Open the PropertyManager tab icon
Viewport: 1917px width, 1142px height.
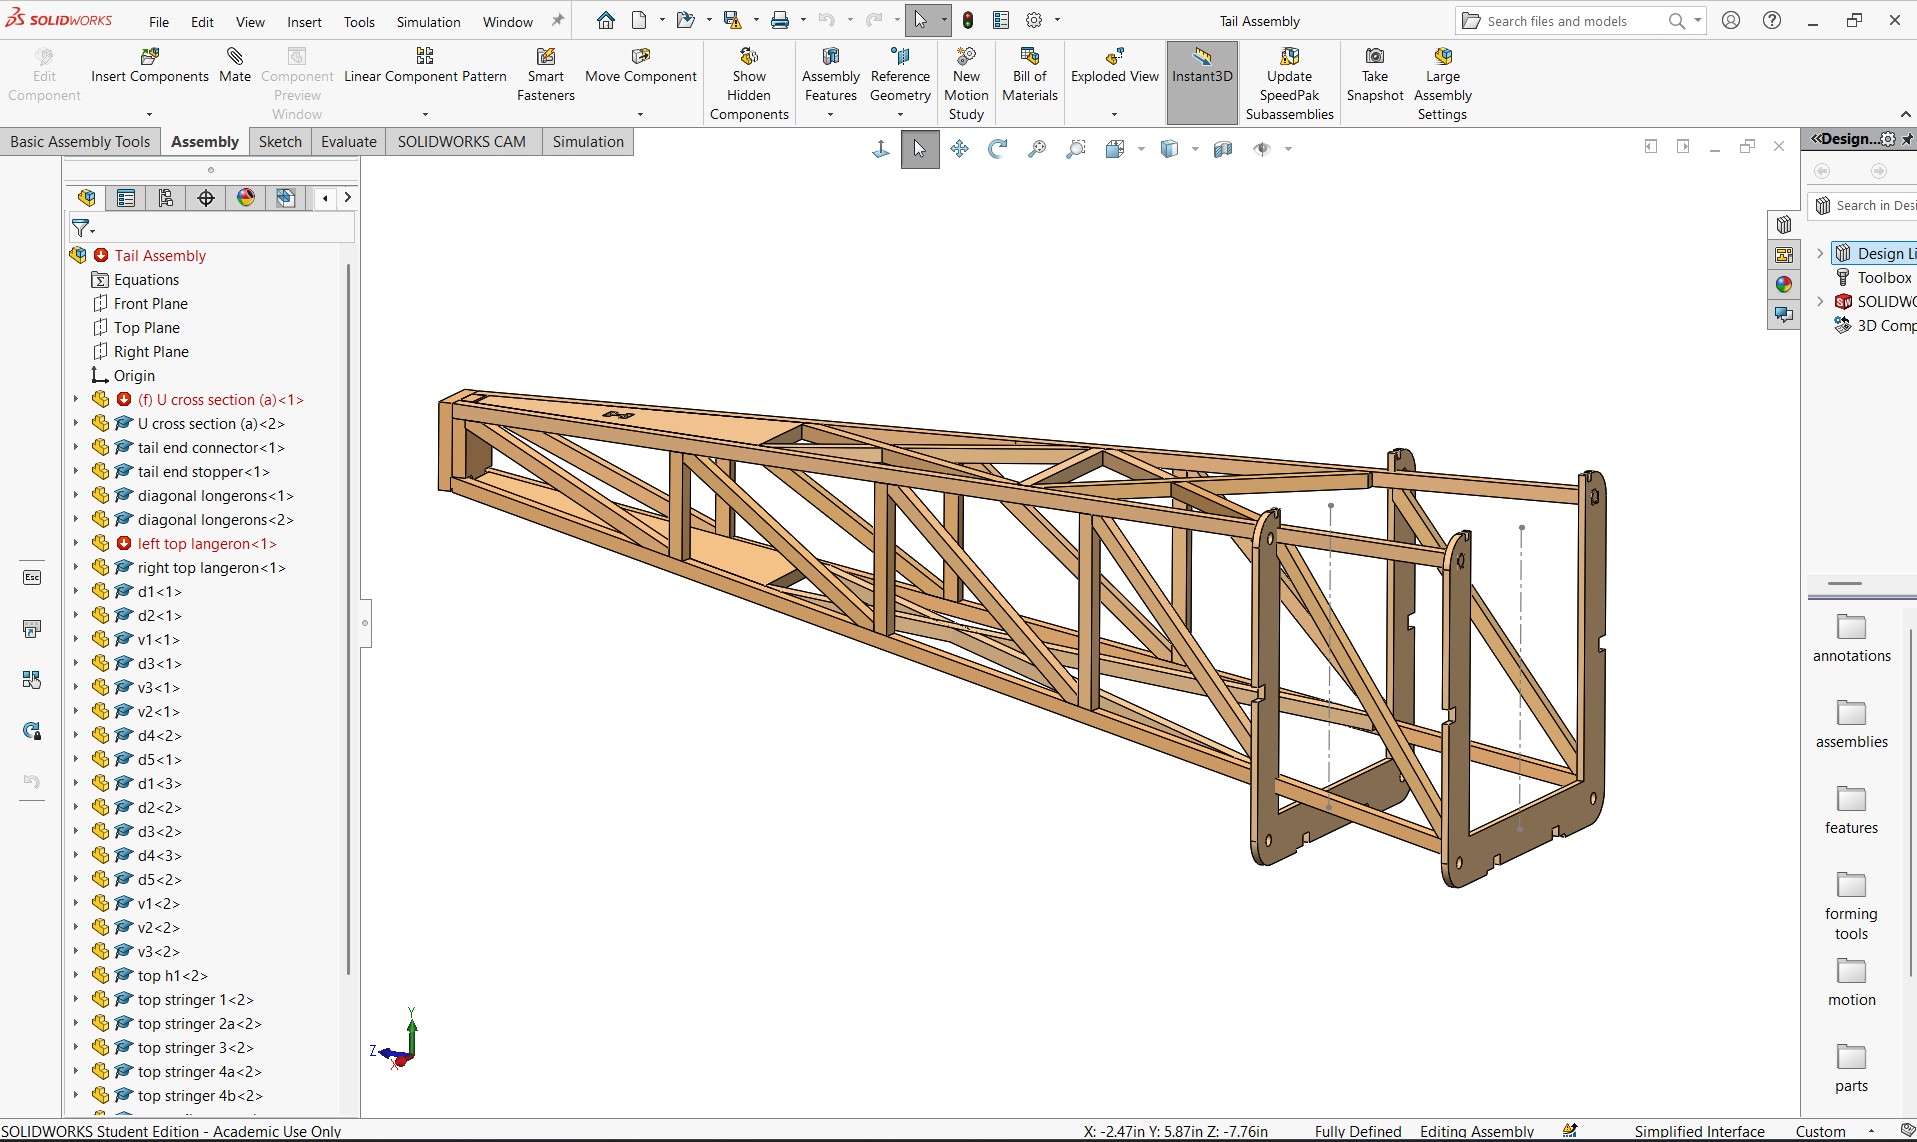(126, 198)
